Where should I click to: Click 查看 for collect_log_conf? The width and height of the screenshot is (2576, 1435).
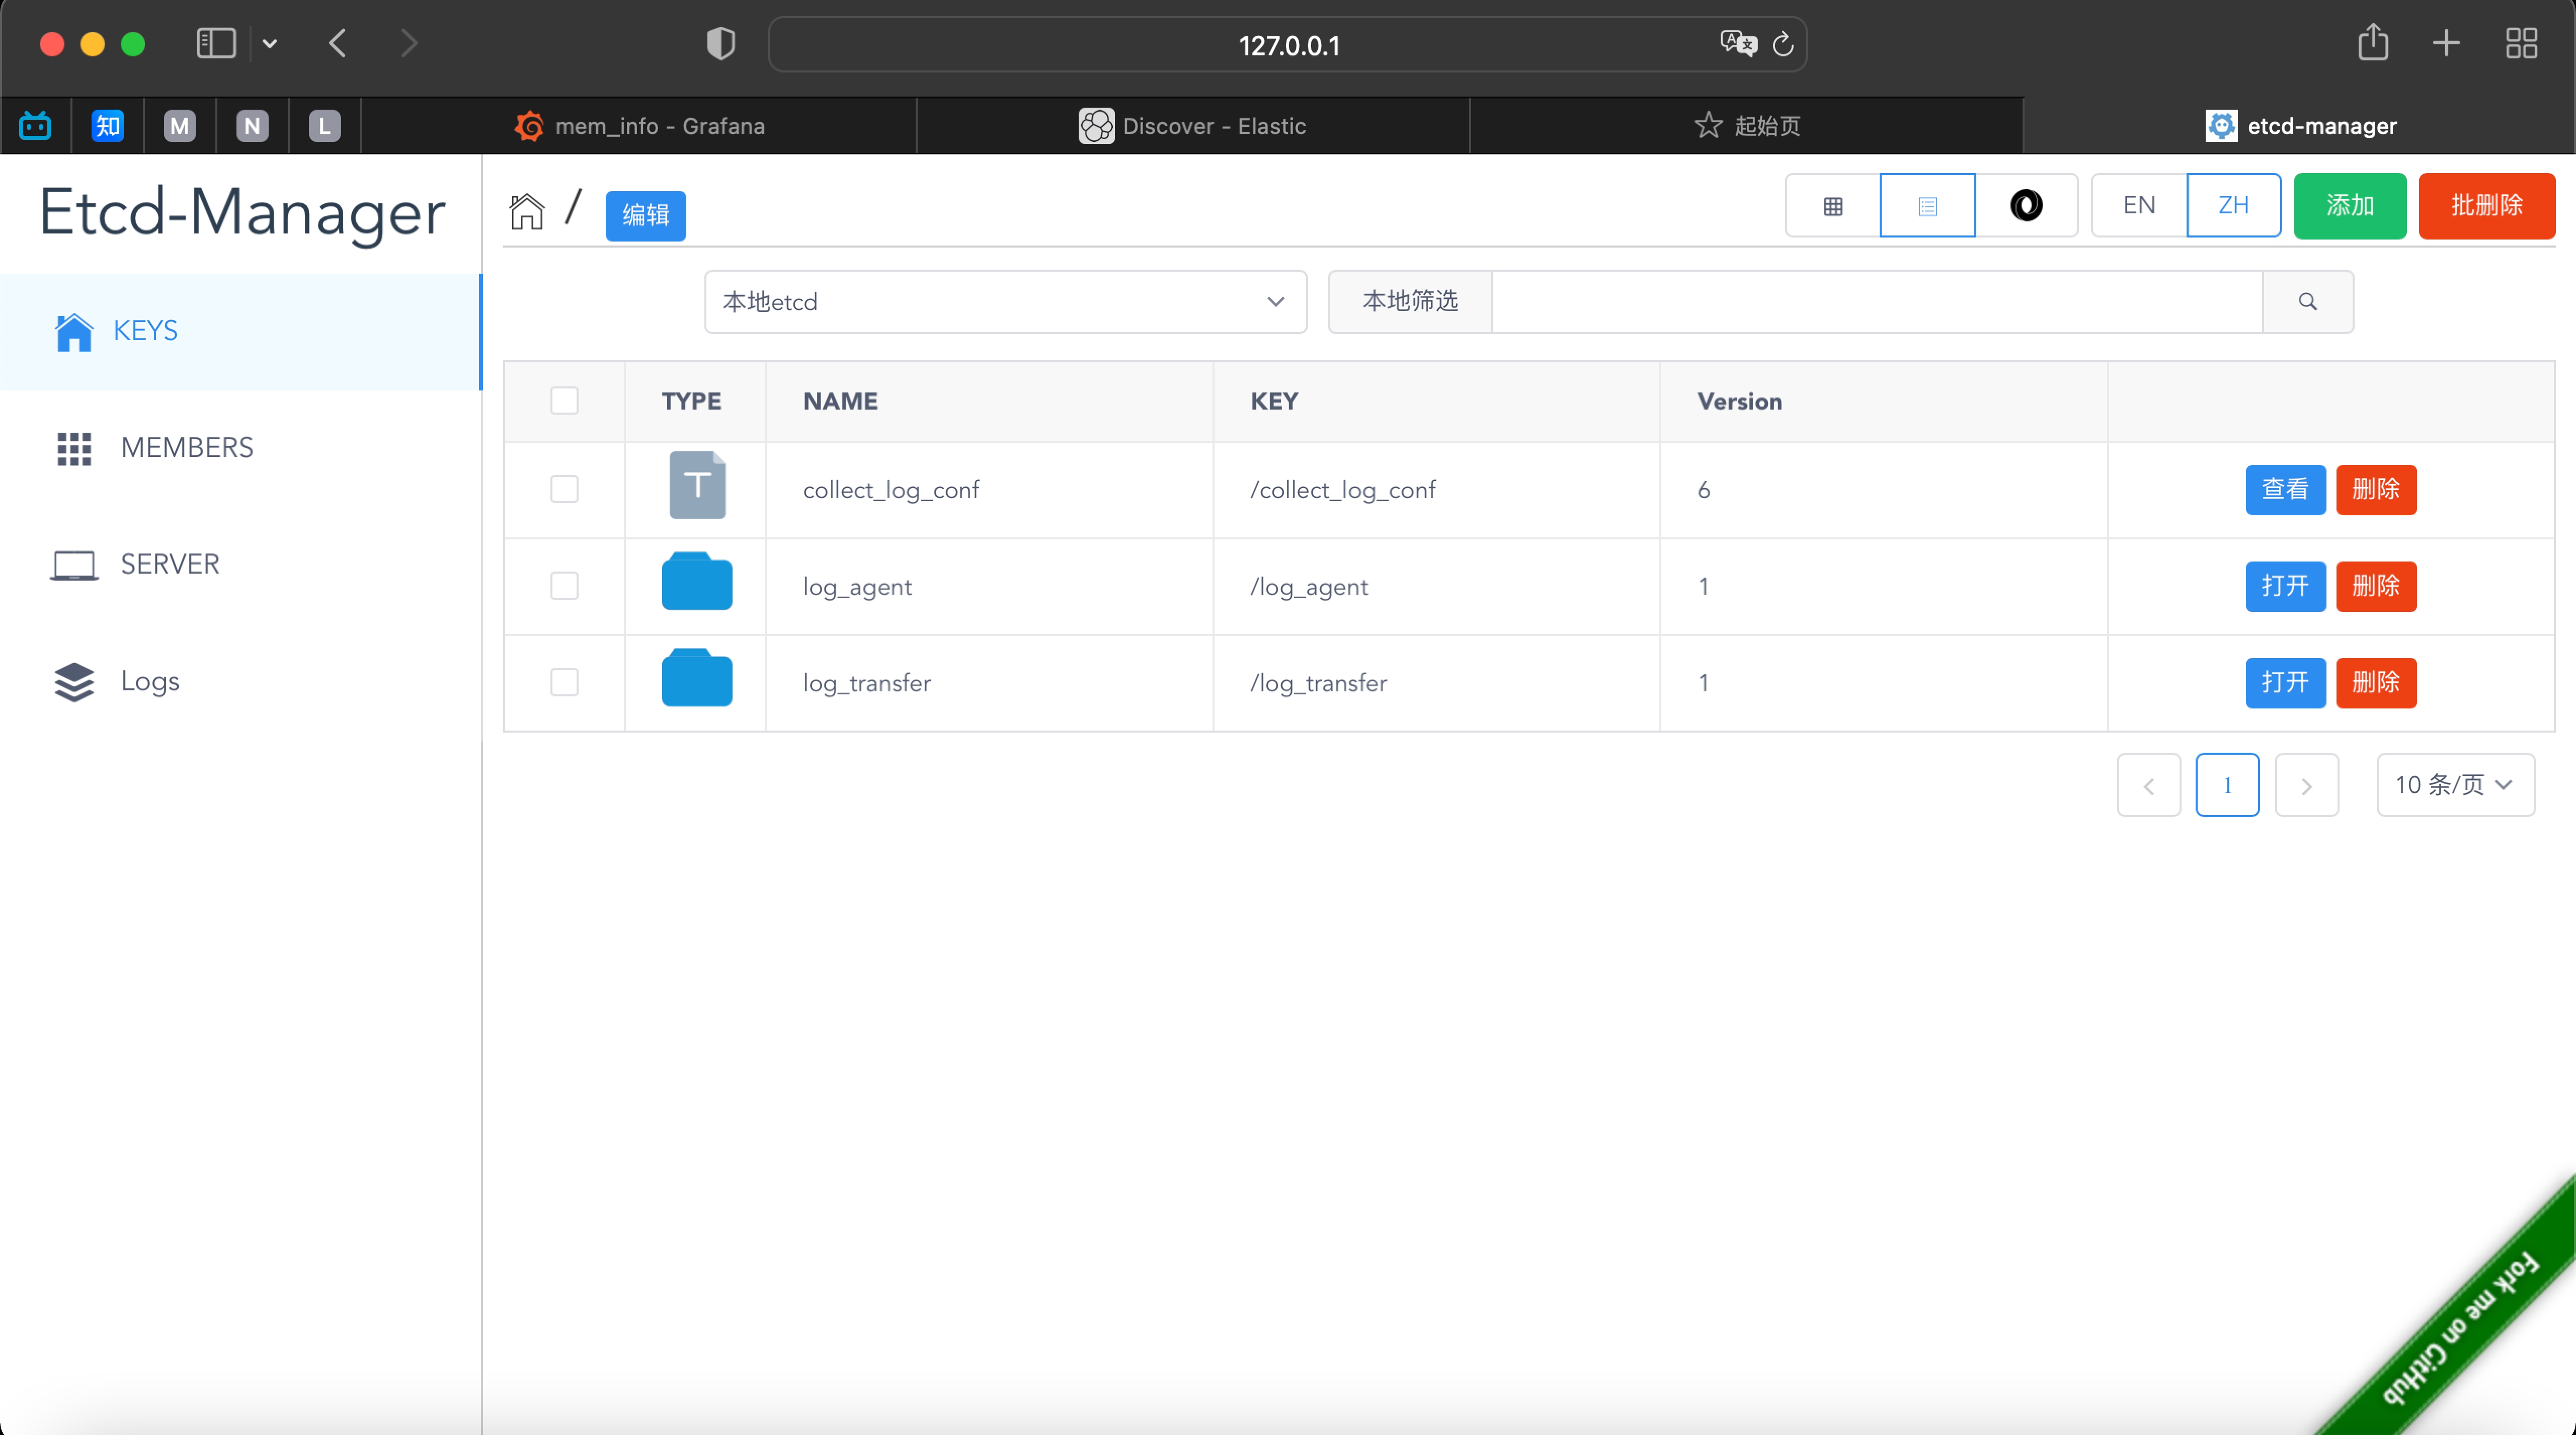2285,490
